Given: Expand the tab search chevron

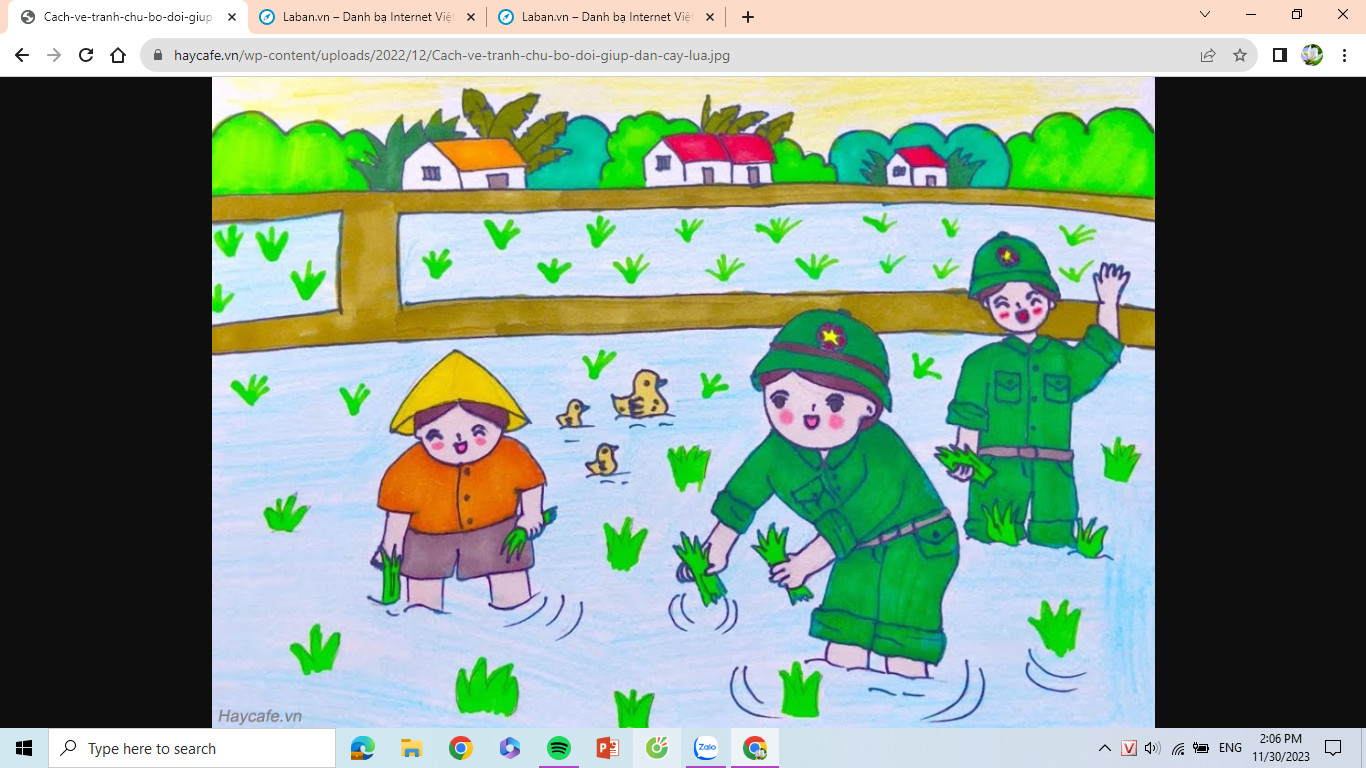Looking at the screenshot, I should 1205,15.
